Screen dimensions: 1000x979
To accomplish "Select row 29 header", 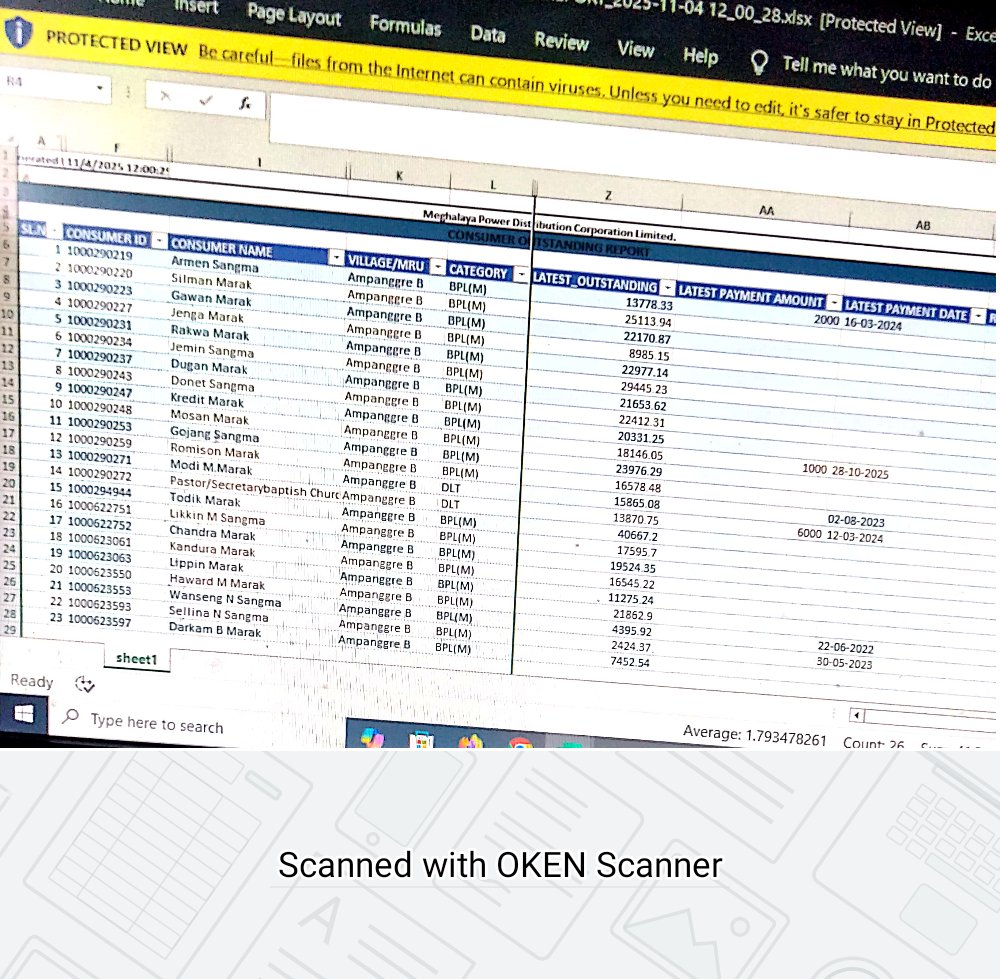I will point(10,629).
